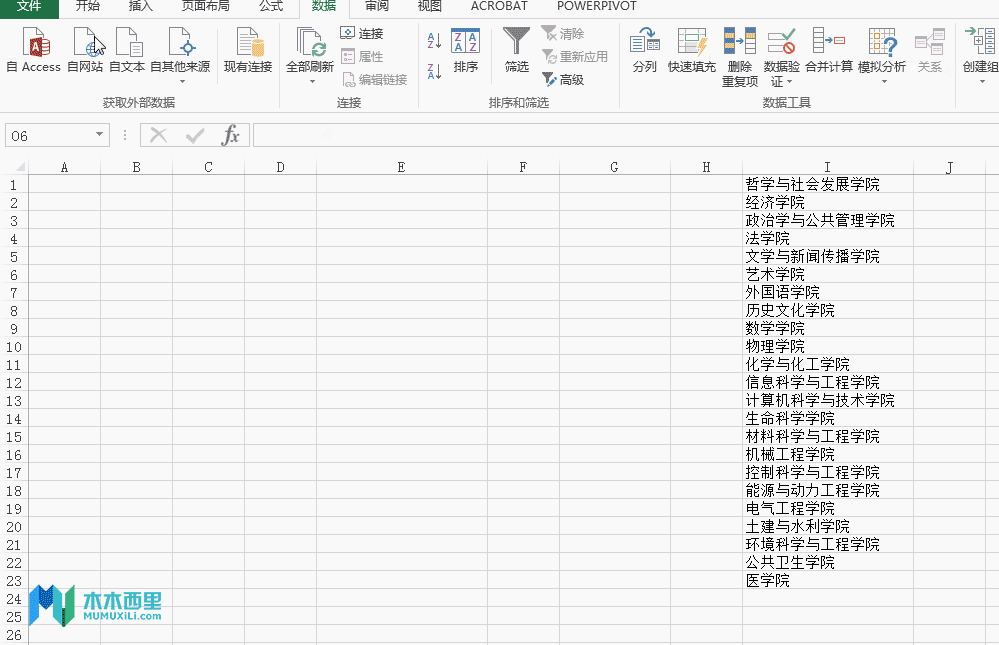Switch to the POWERPIVOT tab

coord(596,6)
